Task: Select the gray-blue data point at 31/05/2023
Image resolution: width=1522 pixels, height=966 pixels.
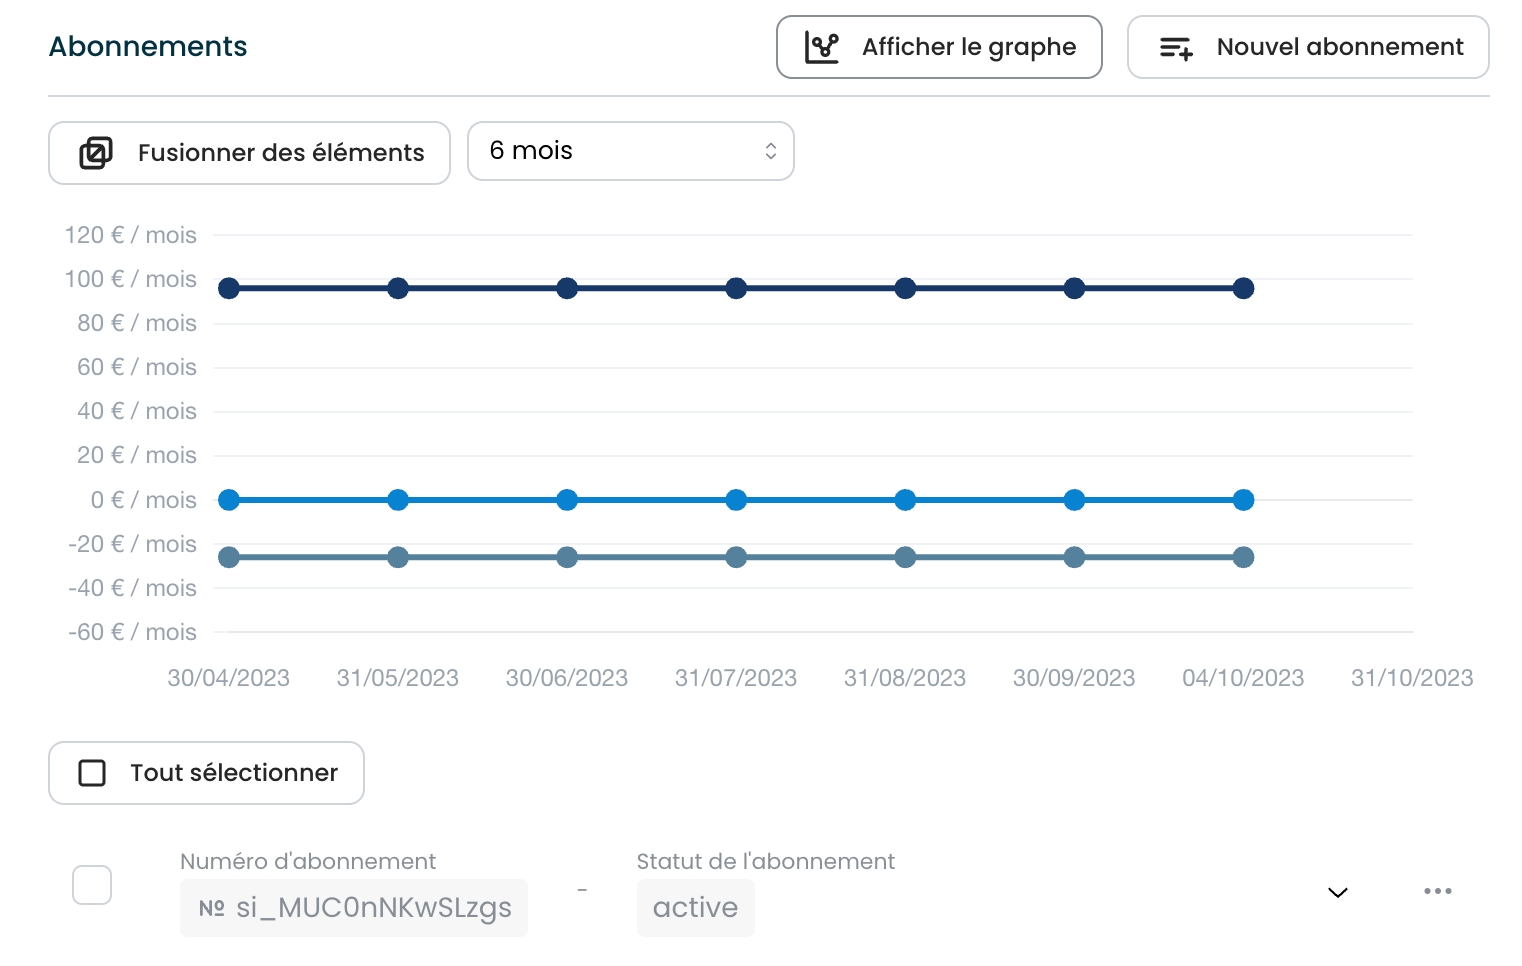Action: coord(398,557)
